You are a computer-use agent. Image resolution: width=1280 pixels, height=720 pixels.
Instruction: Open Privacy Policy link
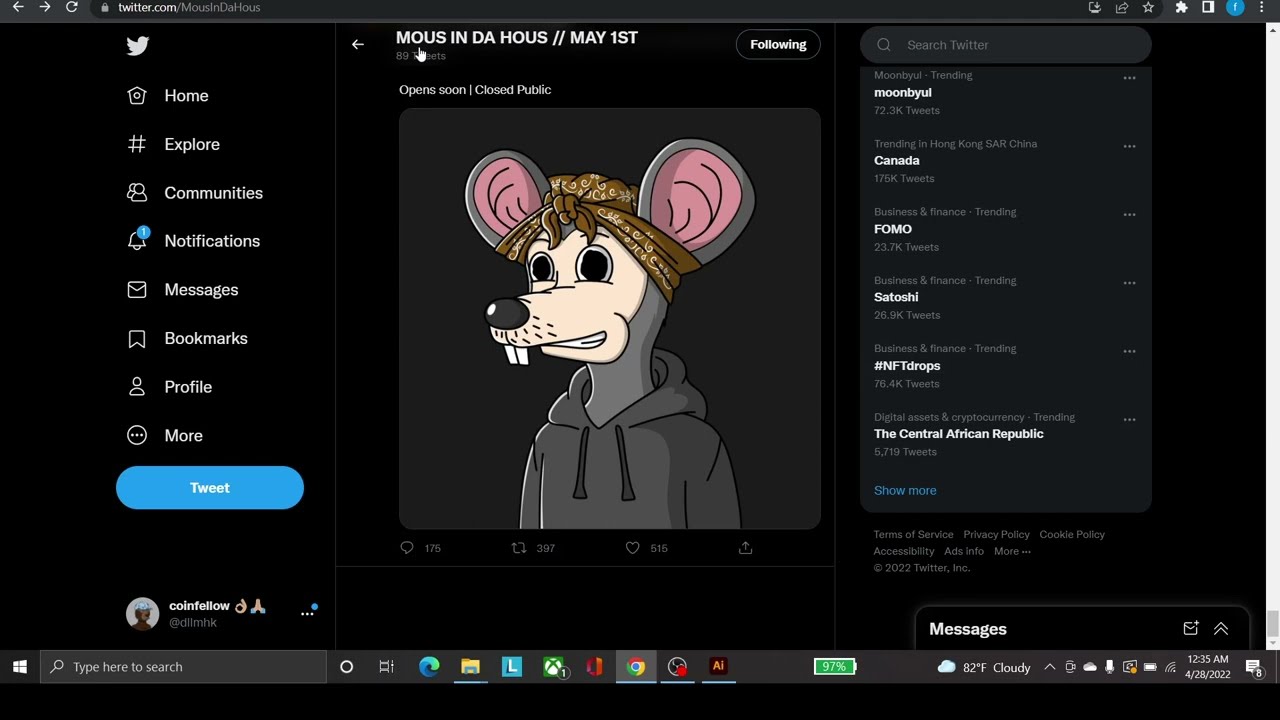pyautogui.click(x=996, y=535)
